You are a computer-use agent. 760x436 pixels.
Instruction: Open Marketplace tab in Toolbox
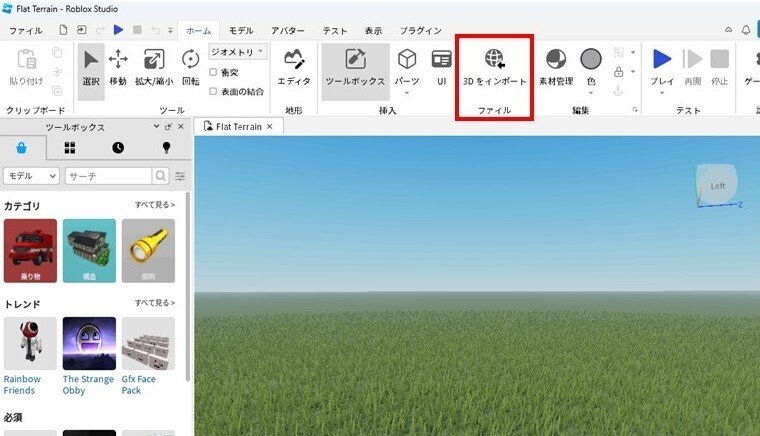[x=21, y=147]
